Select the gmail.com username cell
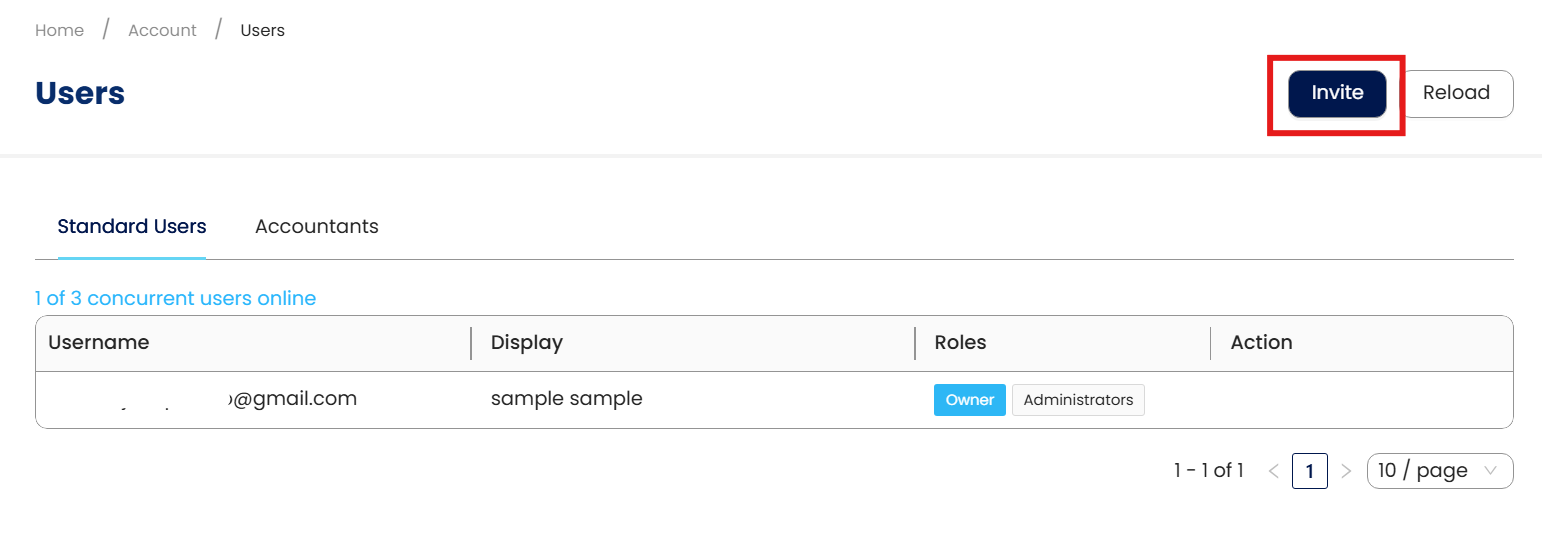 pos(290,399)
